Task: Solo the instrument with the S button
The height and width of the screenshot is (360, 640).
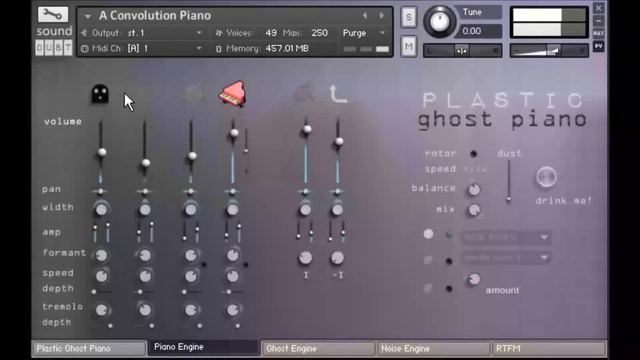Action: tap(409, 17)
